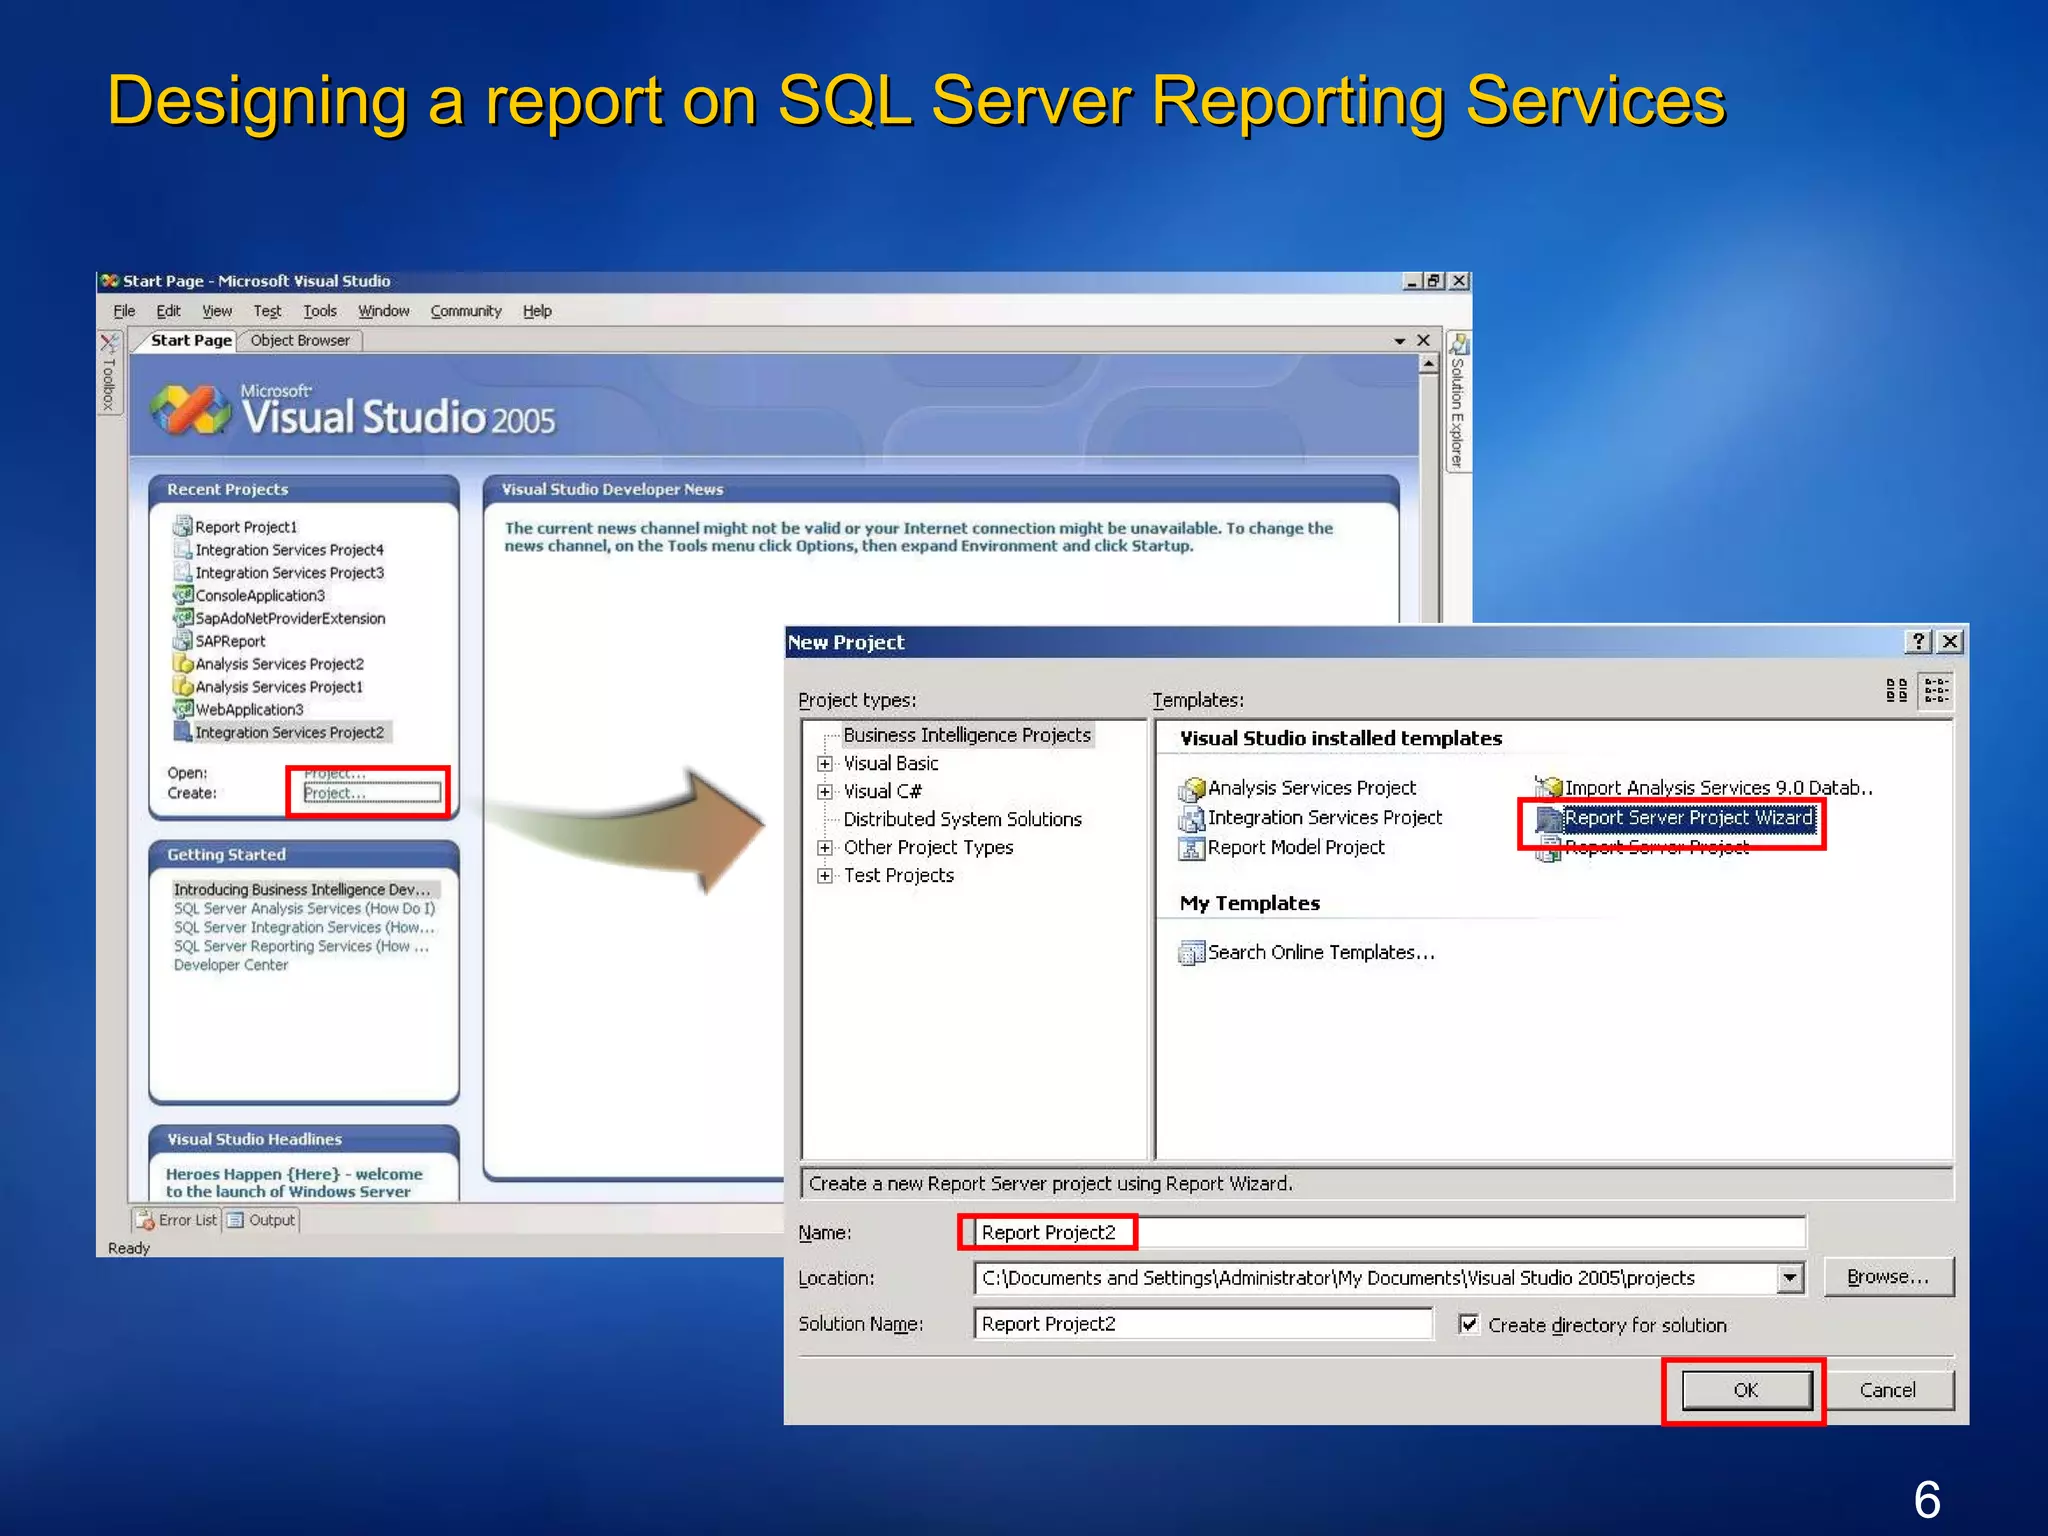Switch templates view to small icons
This screenshot has width=2048, height=1536.
(1936, 690)
